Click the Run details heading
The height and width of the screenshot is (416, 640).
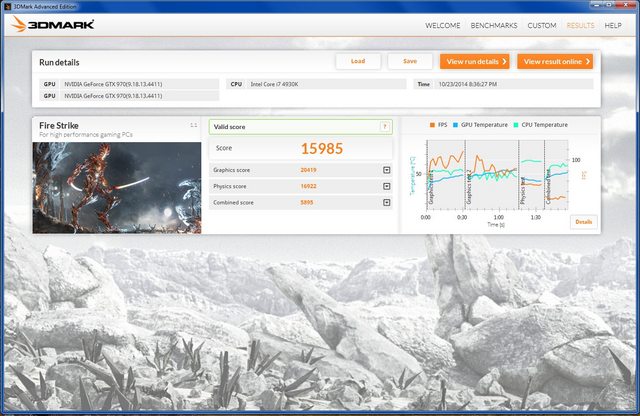click(59, 62)
